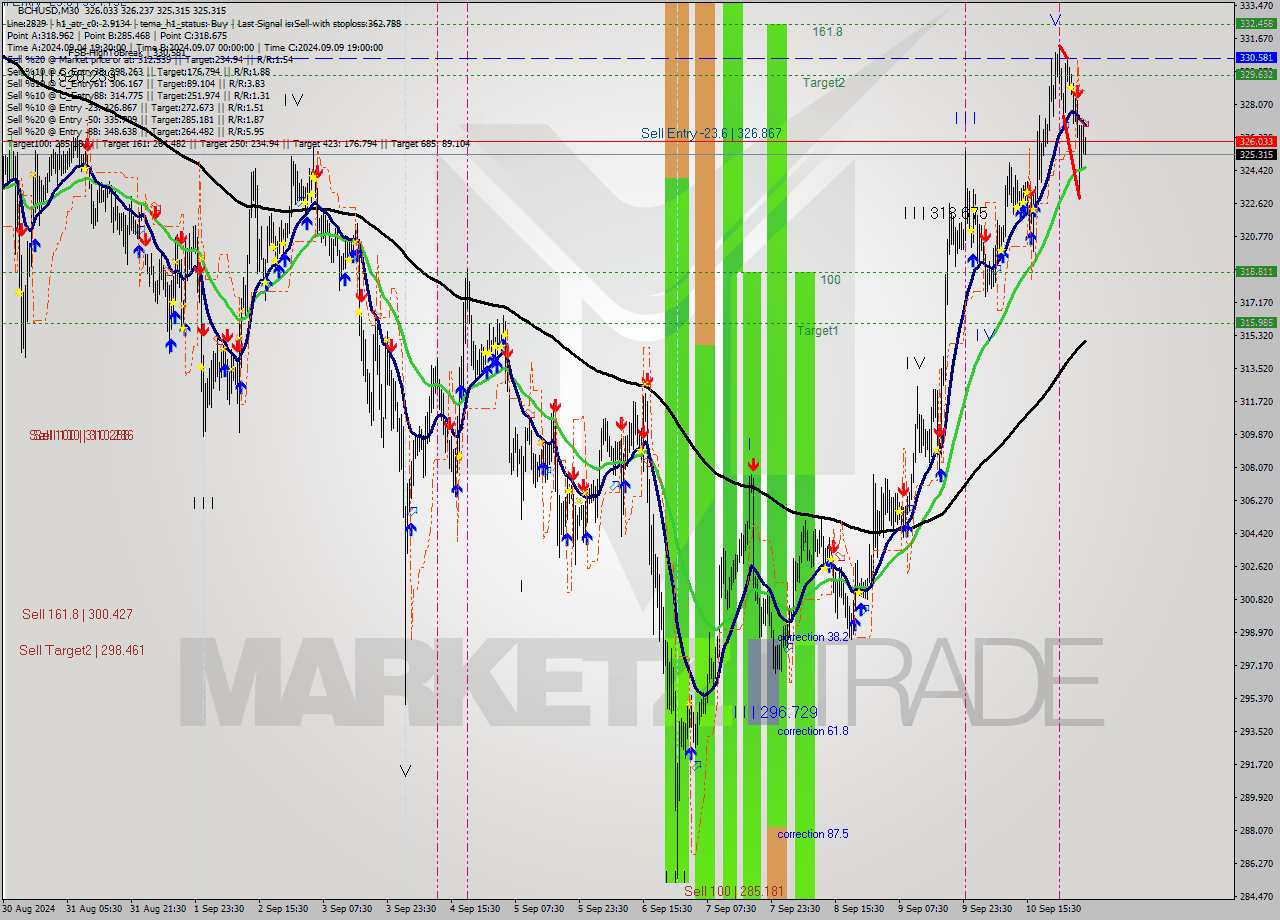The width and height of the screenshot is (1280, 920).
Task: Click the '3 Sep 23:30' time label
Action: click(411, 909)
